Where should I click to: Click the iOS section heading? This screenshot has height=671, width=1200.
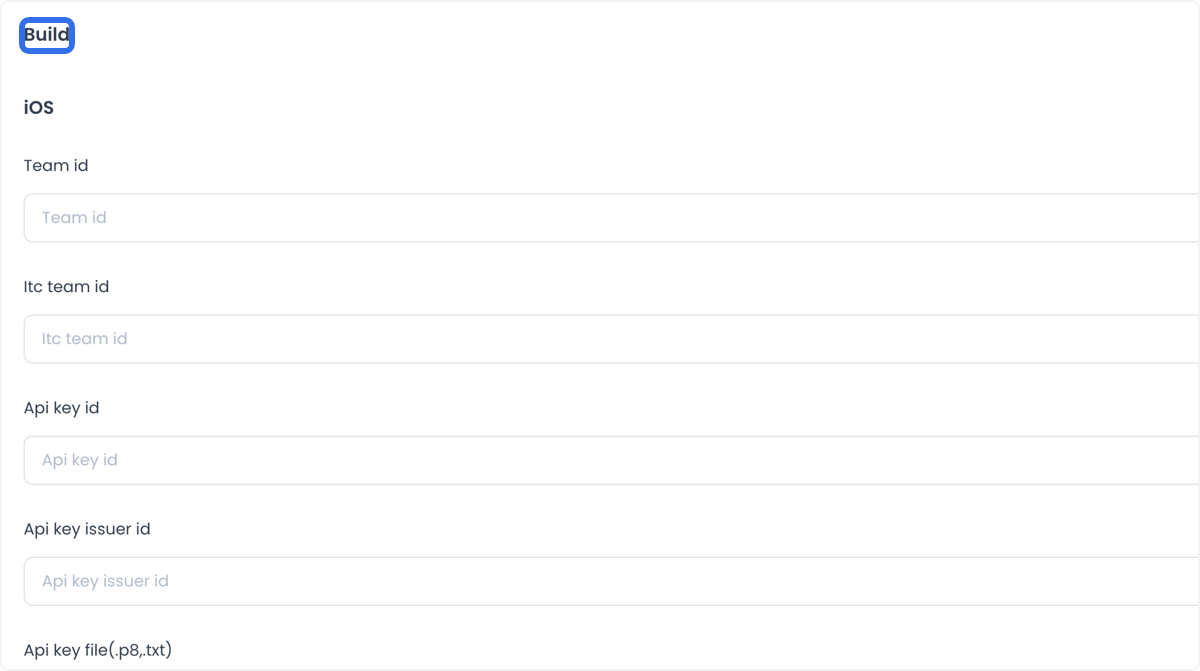39,108
